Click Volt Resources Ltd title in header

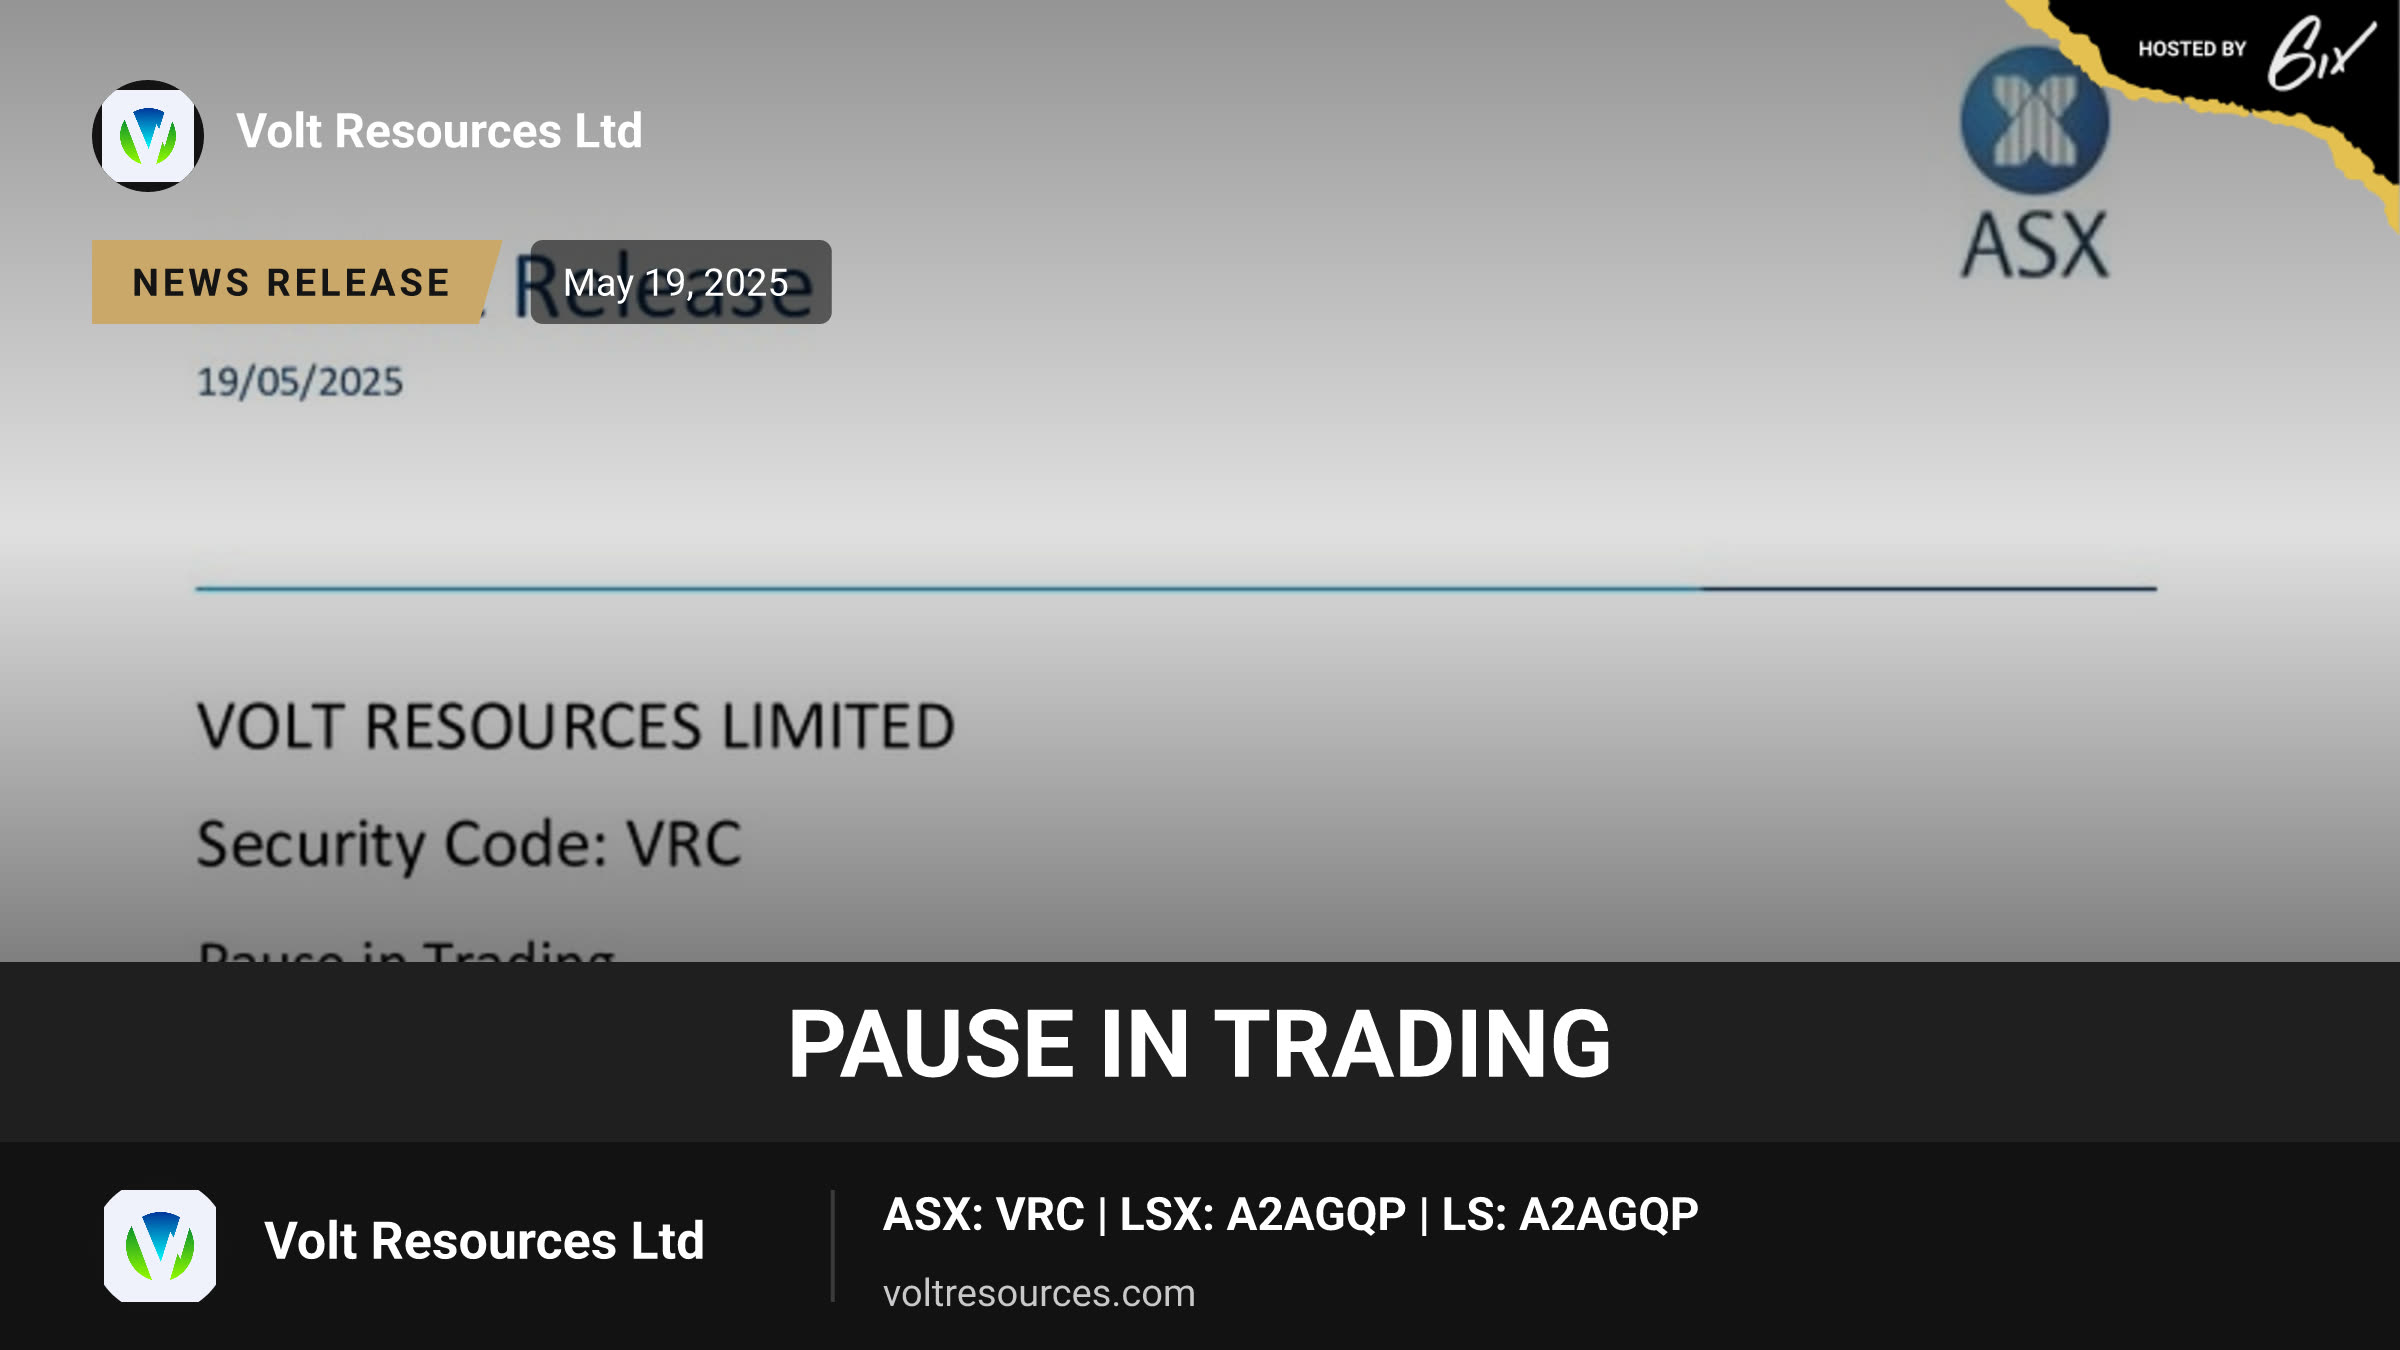pyautogui.click(x=439, y=131)
